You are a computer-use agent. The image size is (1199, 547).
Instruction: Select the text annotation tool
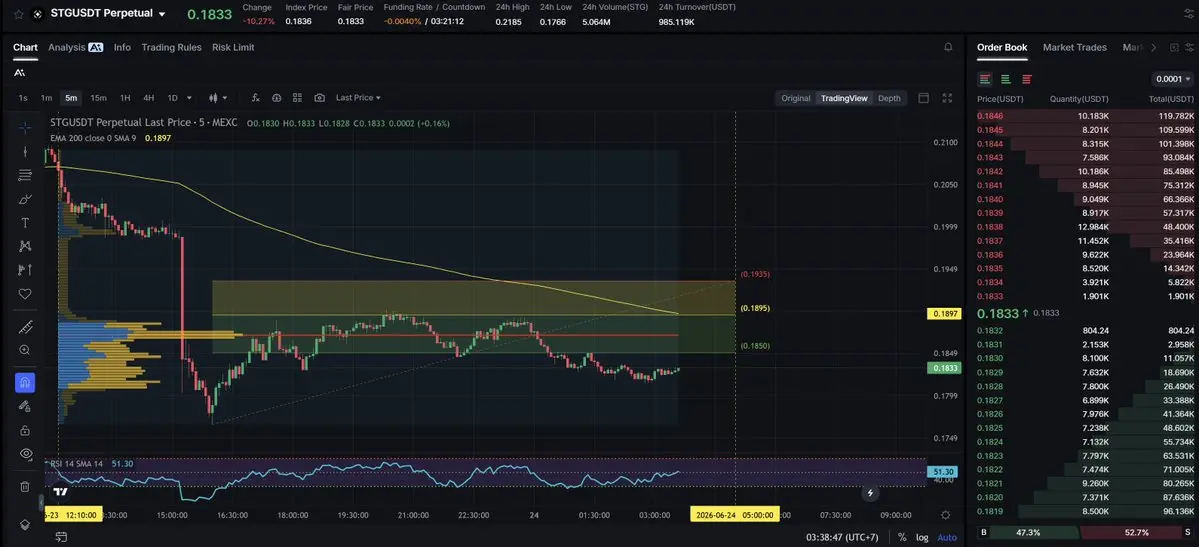click(24, 223)
